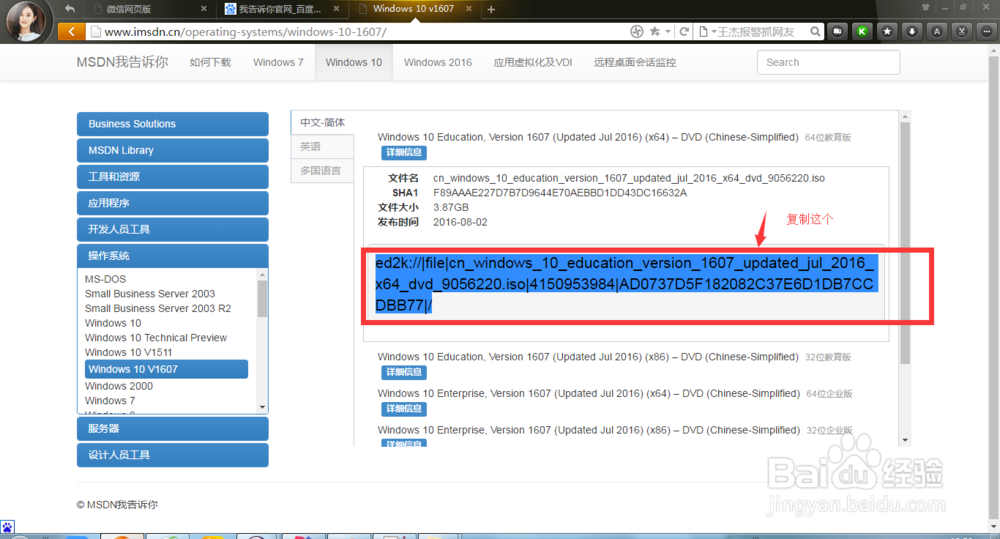This screenshot has height=539, width=1000.
Task: Click scroll-down arrow of the OS list
Action: pos(262,407)
